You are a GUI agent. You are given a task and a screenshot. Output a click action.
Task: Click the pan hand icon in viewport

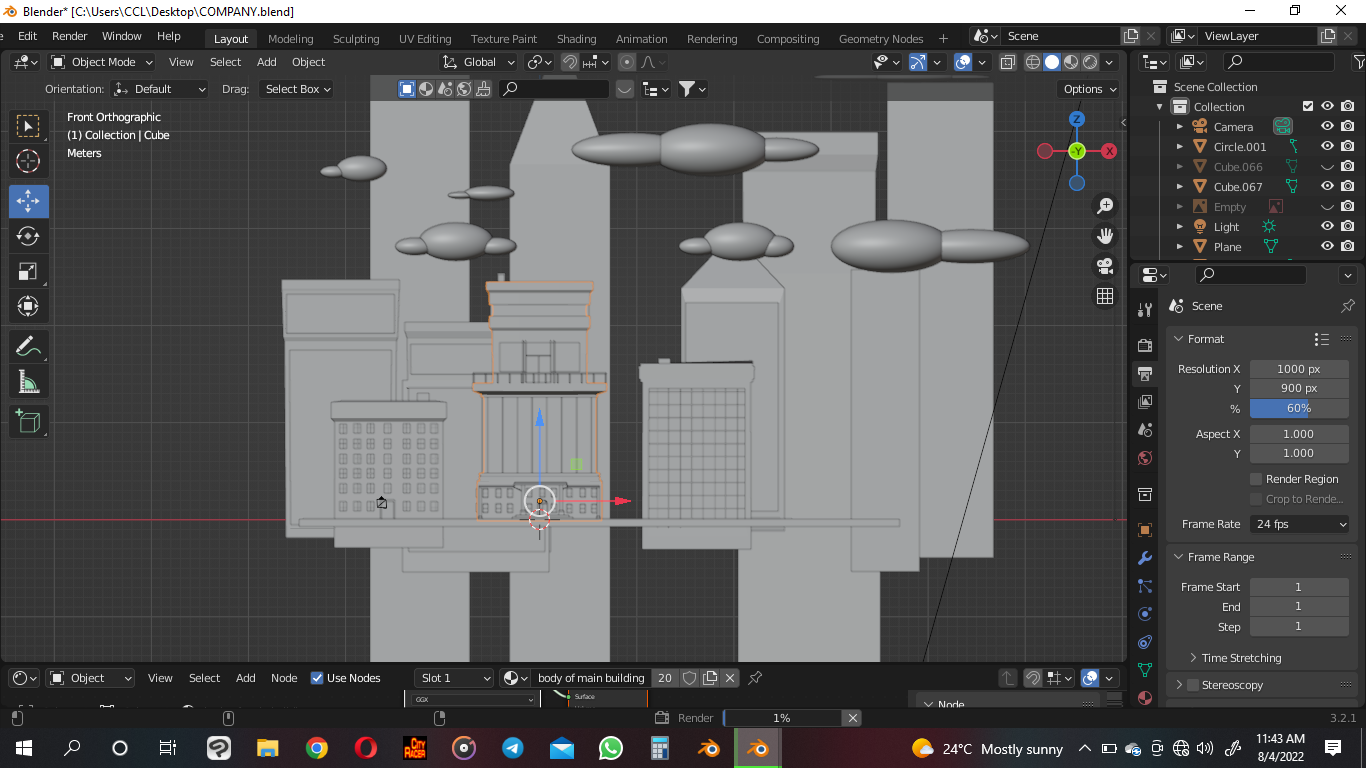click(x=1105, y=236)
